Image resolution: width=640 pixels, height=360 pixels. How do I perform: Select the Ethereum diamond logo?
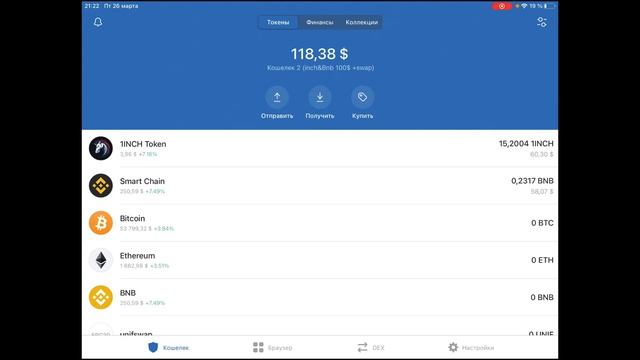click(101, 260)
